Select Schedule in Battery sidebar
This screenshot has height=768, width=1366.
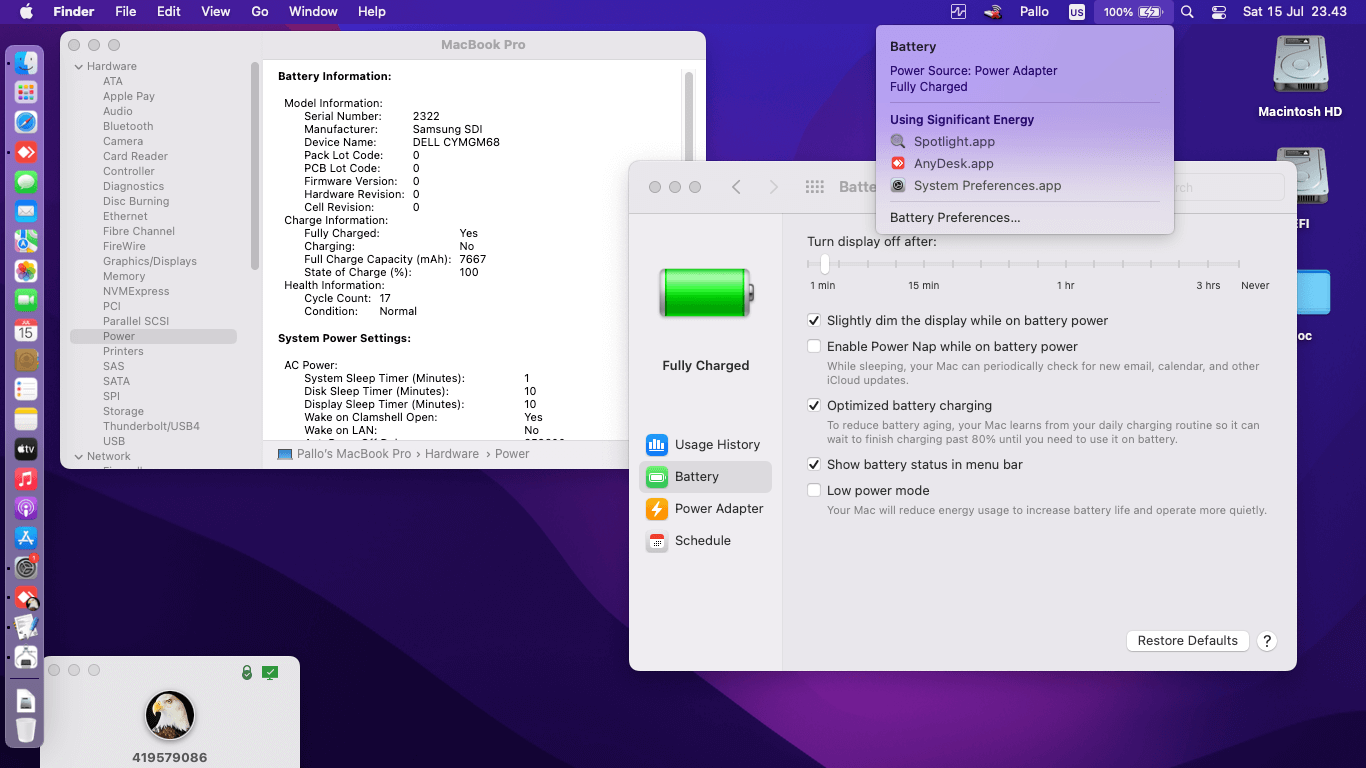pos(705,541)
